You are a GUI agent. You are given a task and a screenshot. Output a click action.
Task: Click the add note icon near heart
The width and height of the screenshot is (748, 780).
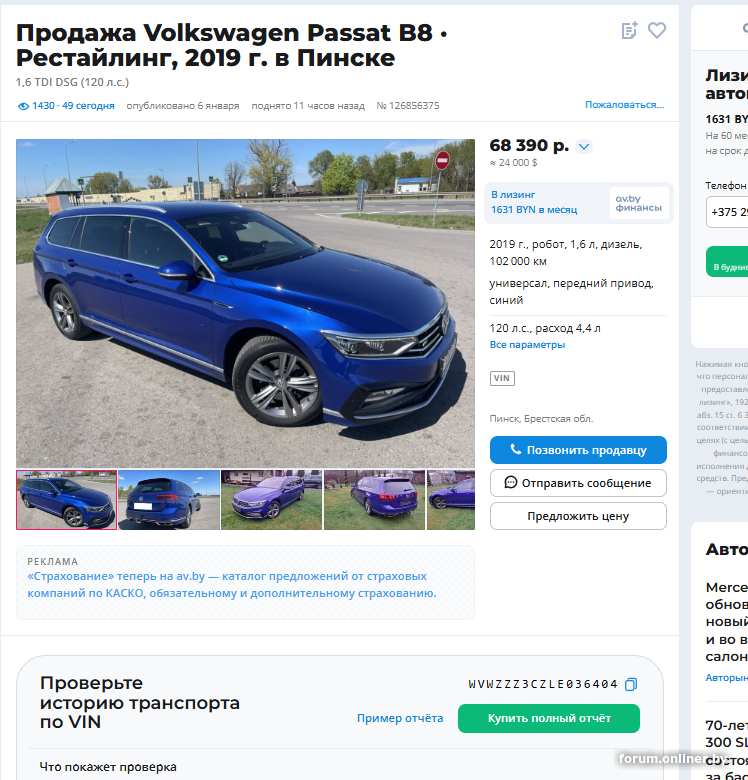click(x=629, y=30)
